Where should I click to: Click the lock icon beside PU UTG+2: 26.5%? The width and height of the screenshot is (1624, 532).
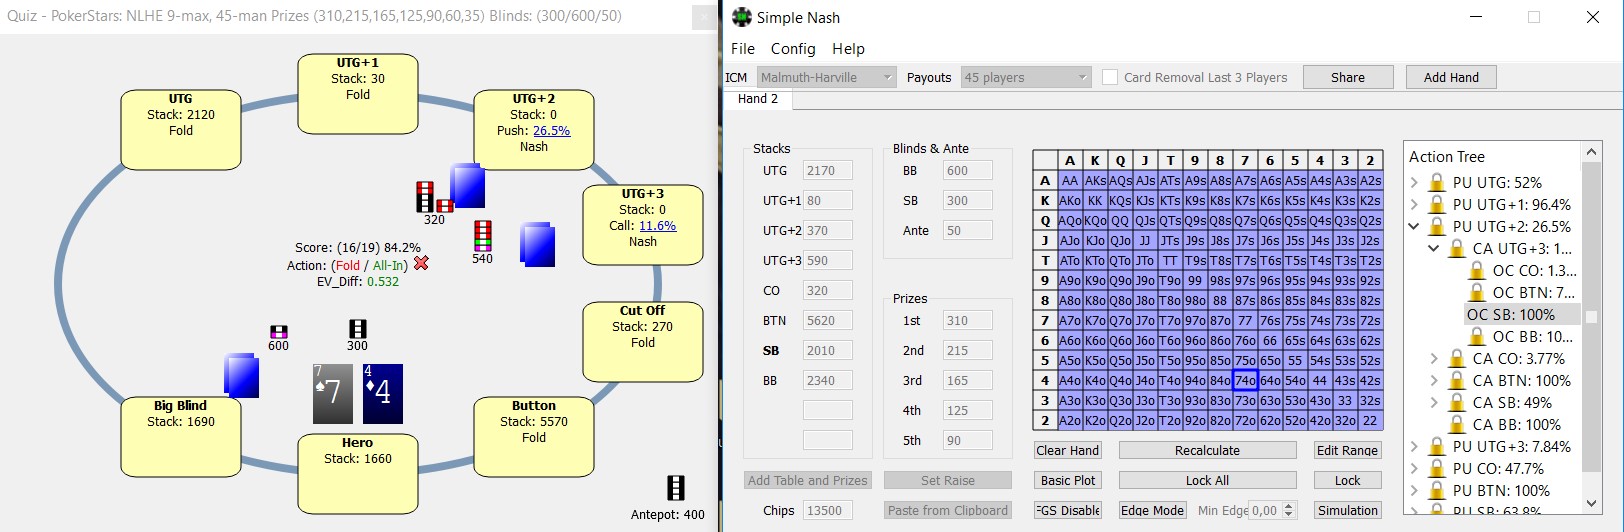[1436, 226]
